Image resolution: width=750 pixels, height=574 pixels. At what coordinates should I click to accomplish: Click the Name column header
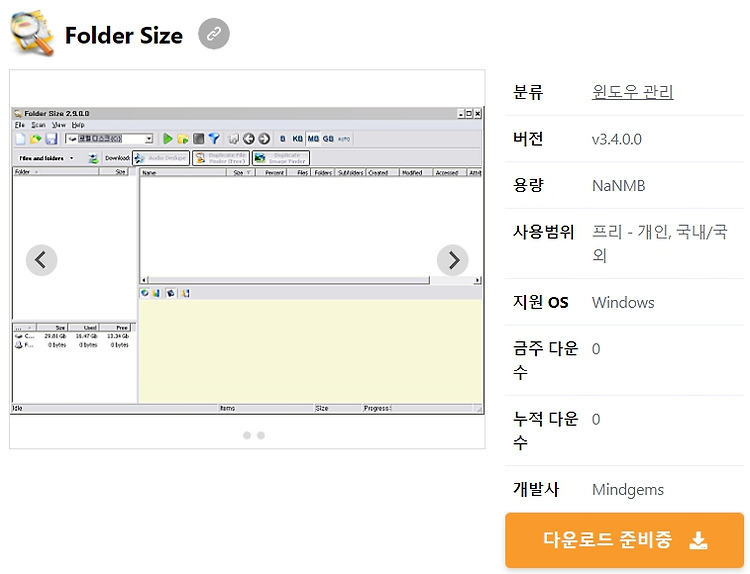coord(183,173)
